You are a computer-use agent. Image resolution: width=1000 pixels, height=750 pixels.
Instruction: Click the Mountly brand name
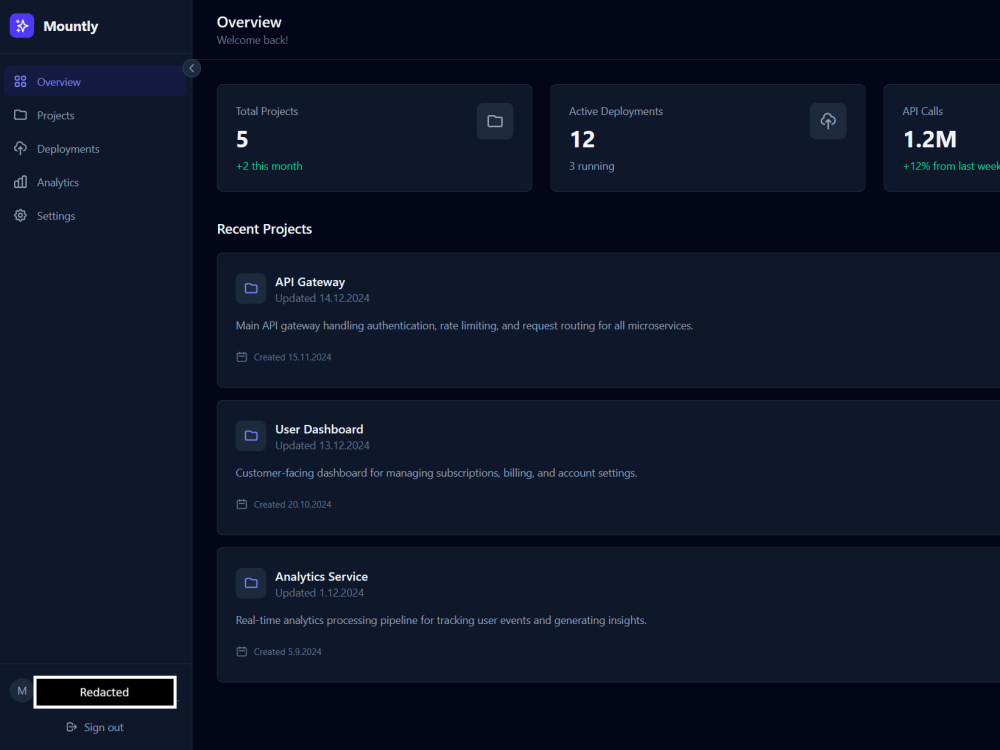tap(71, 26)
